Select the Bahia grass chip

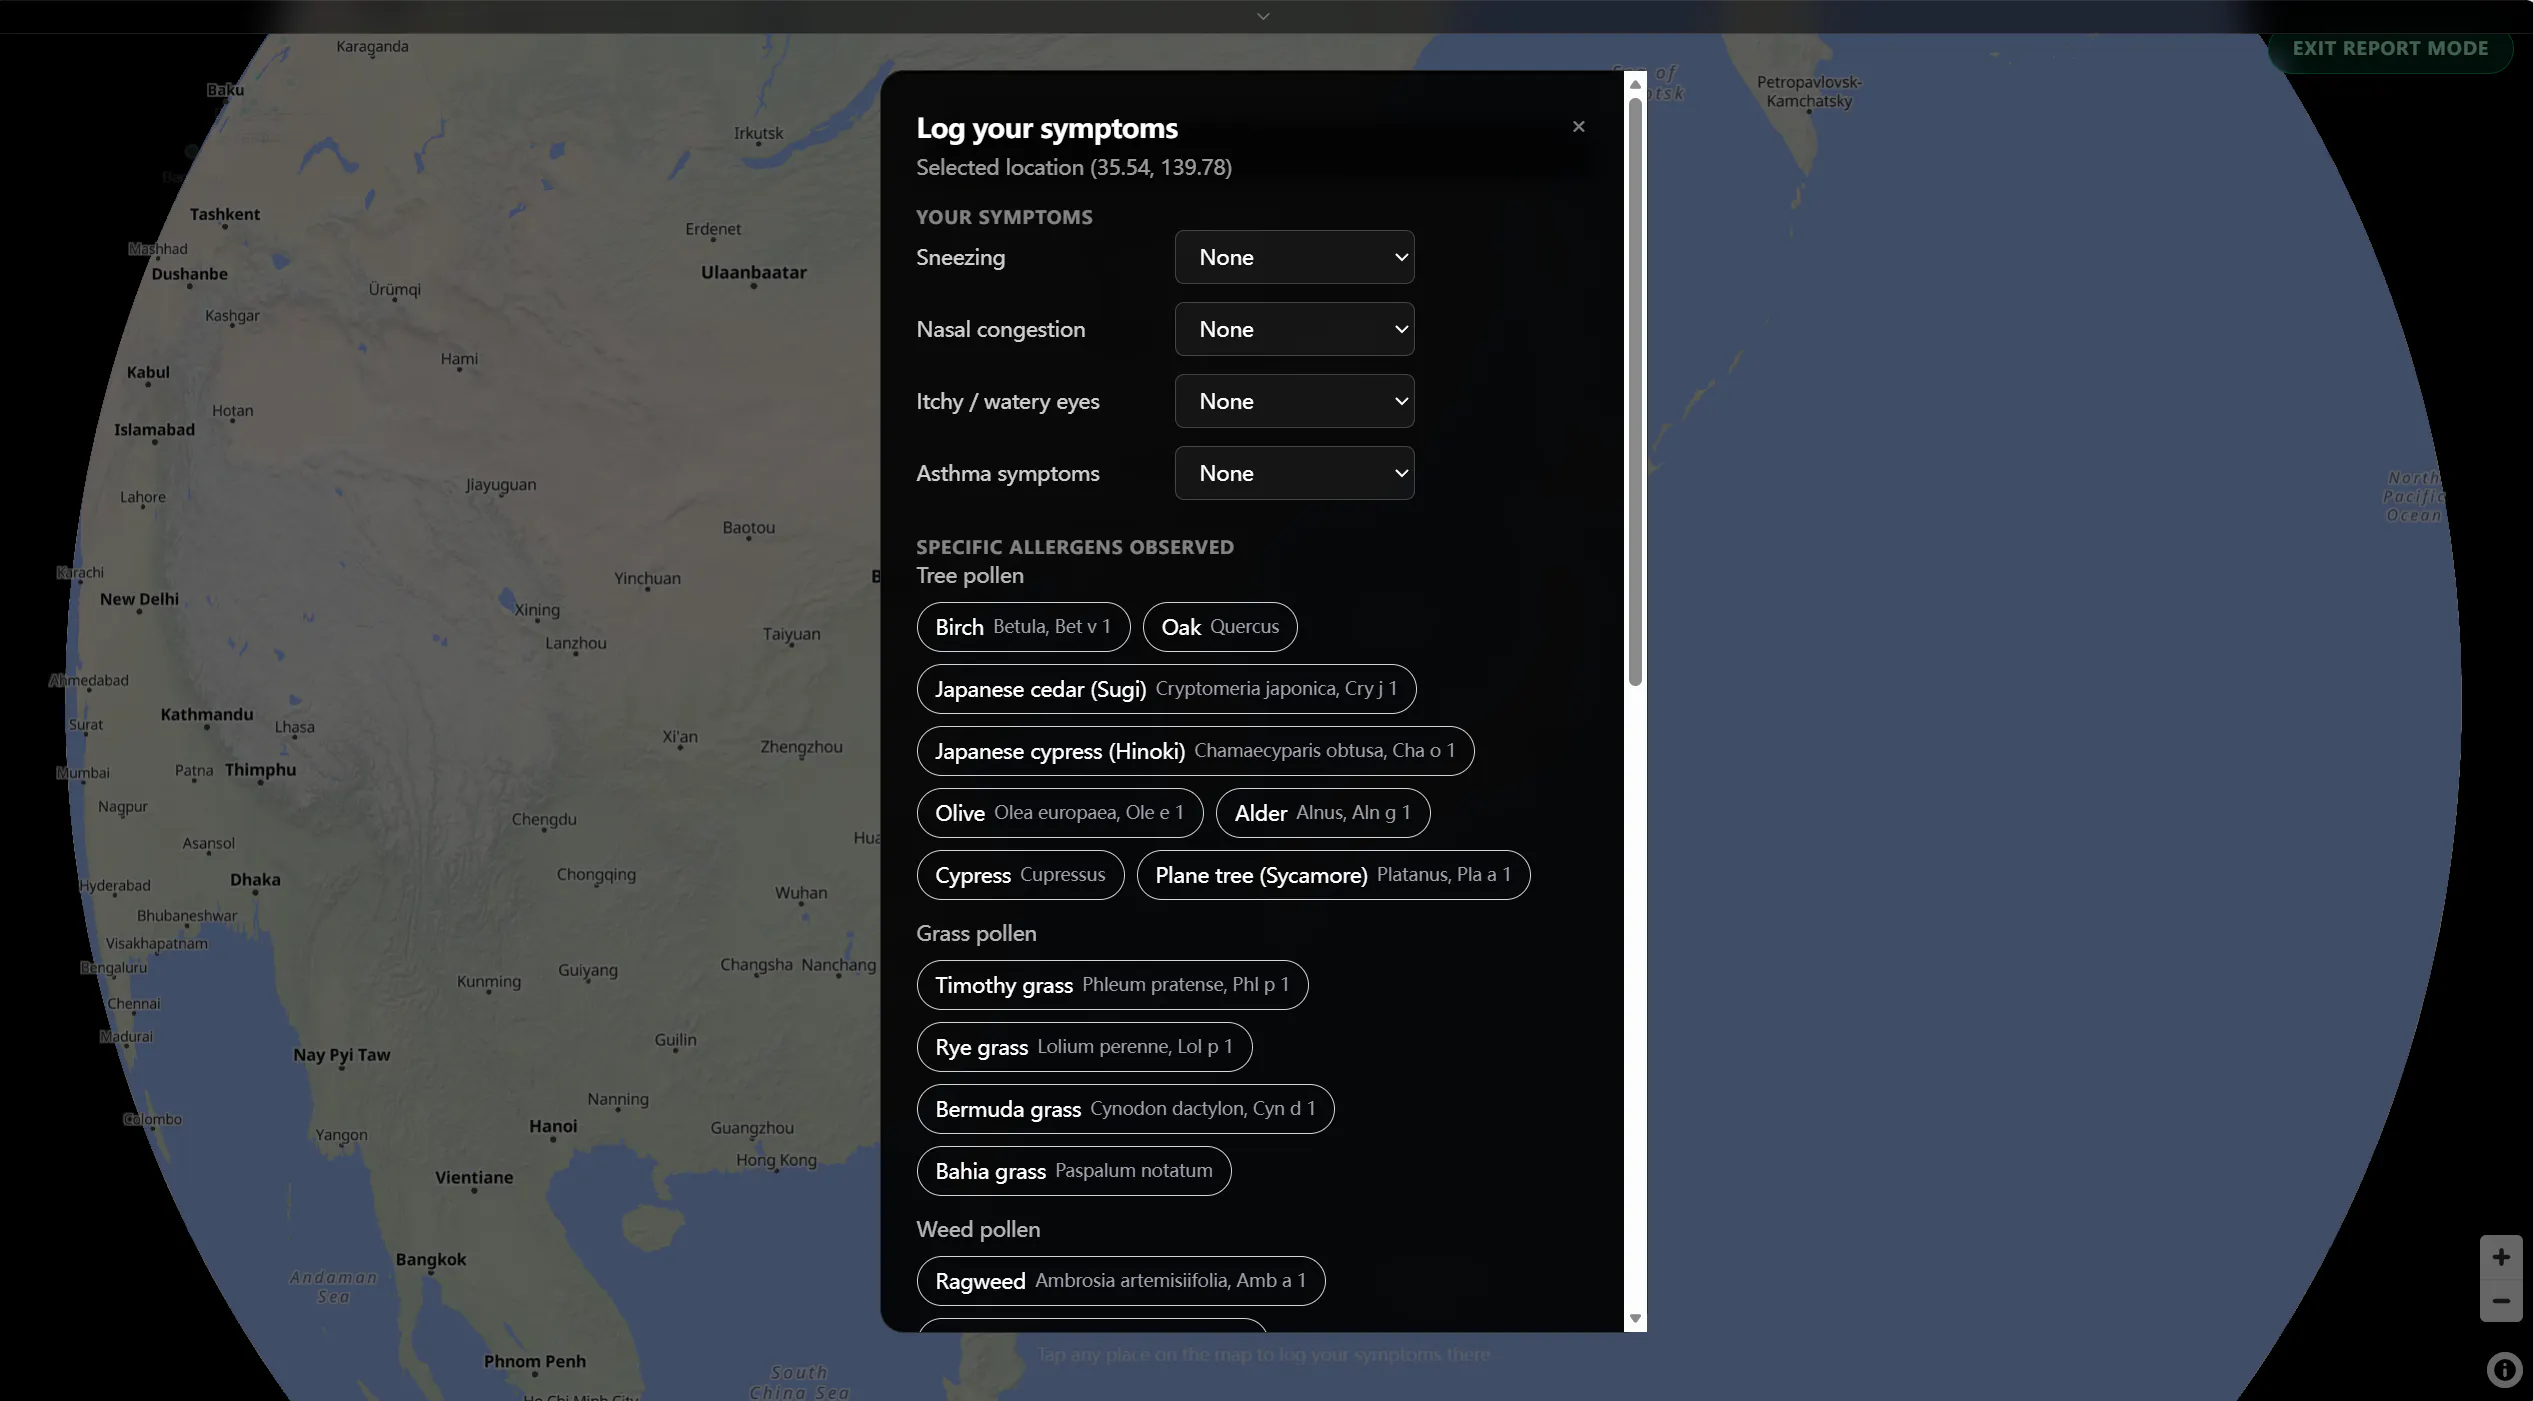click(1073, 1171)
